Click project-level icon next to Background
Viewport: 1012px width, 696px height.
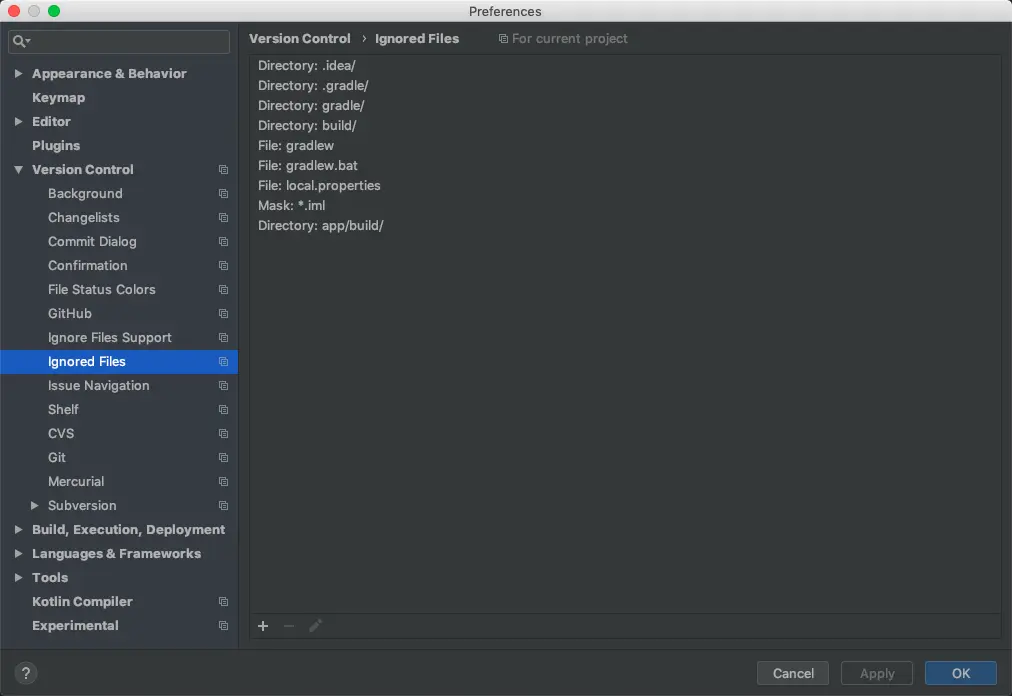click(223, 194)
